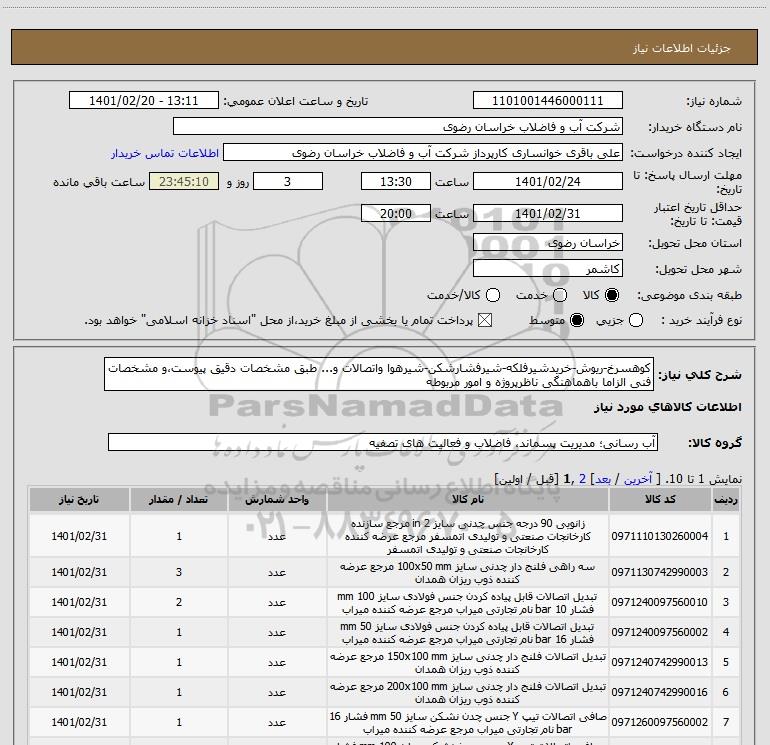
Task: Click the نام کالا column header
Action: point(468,499)
